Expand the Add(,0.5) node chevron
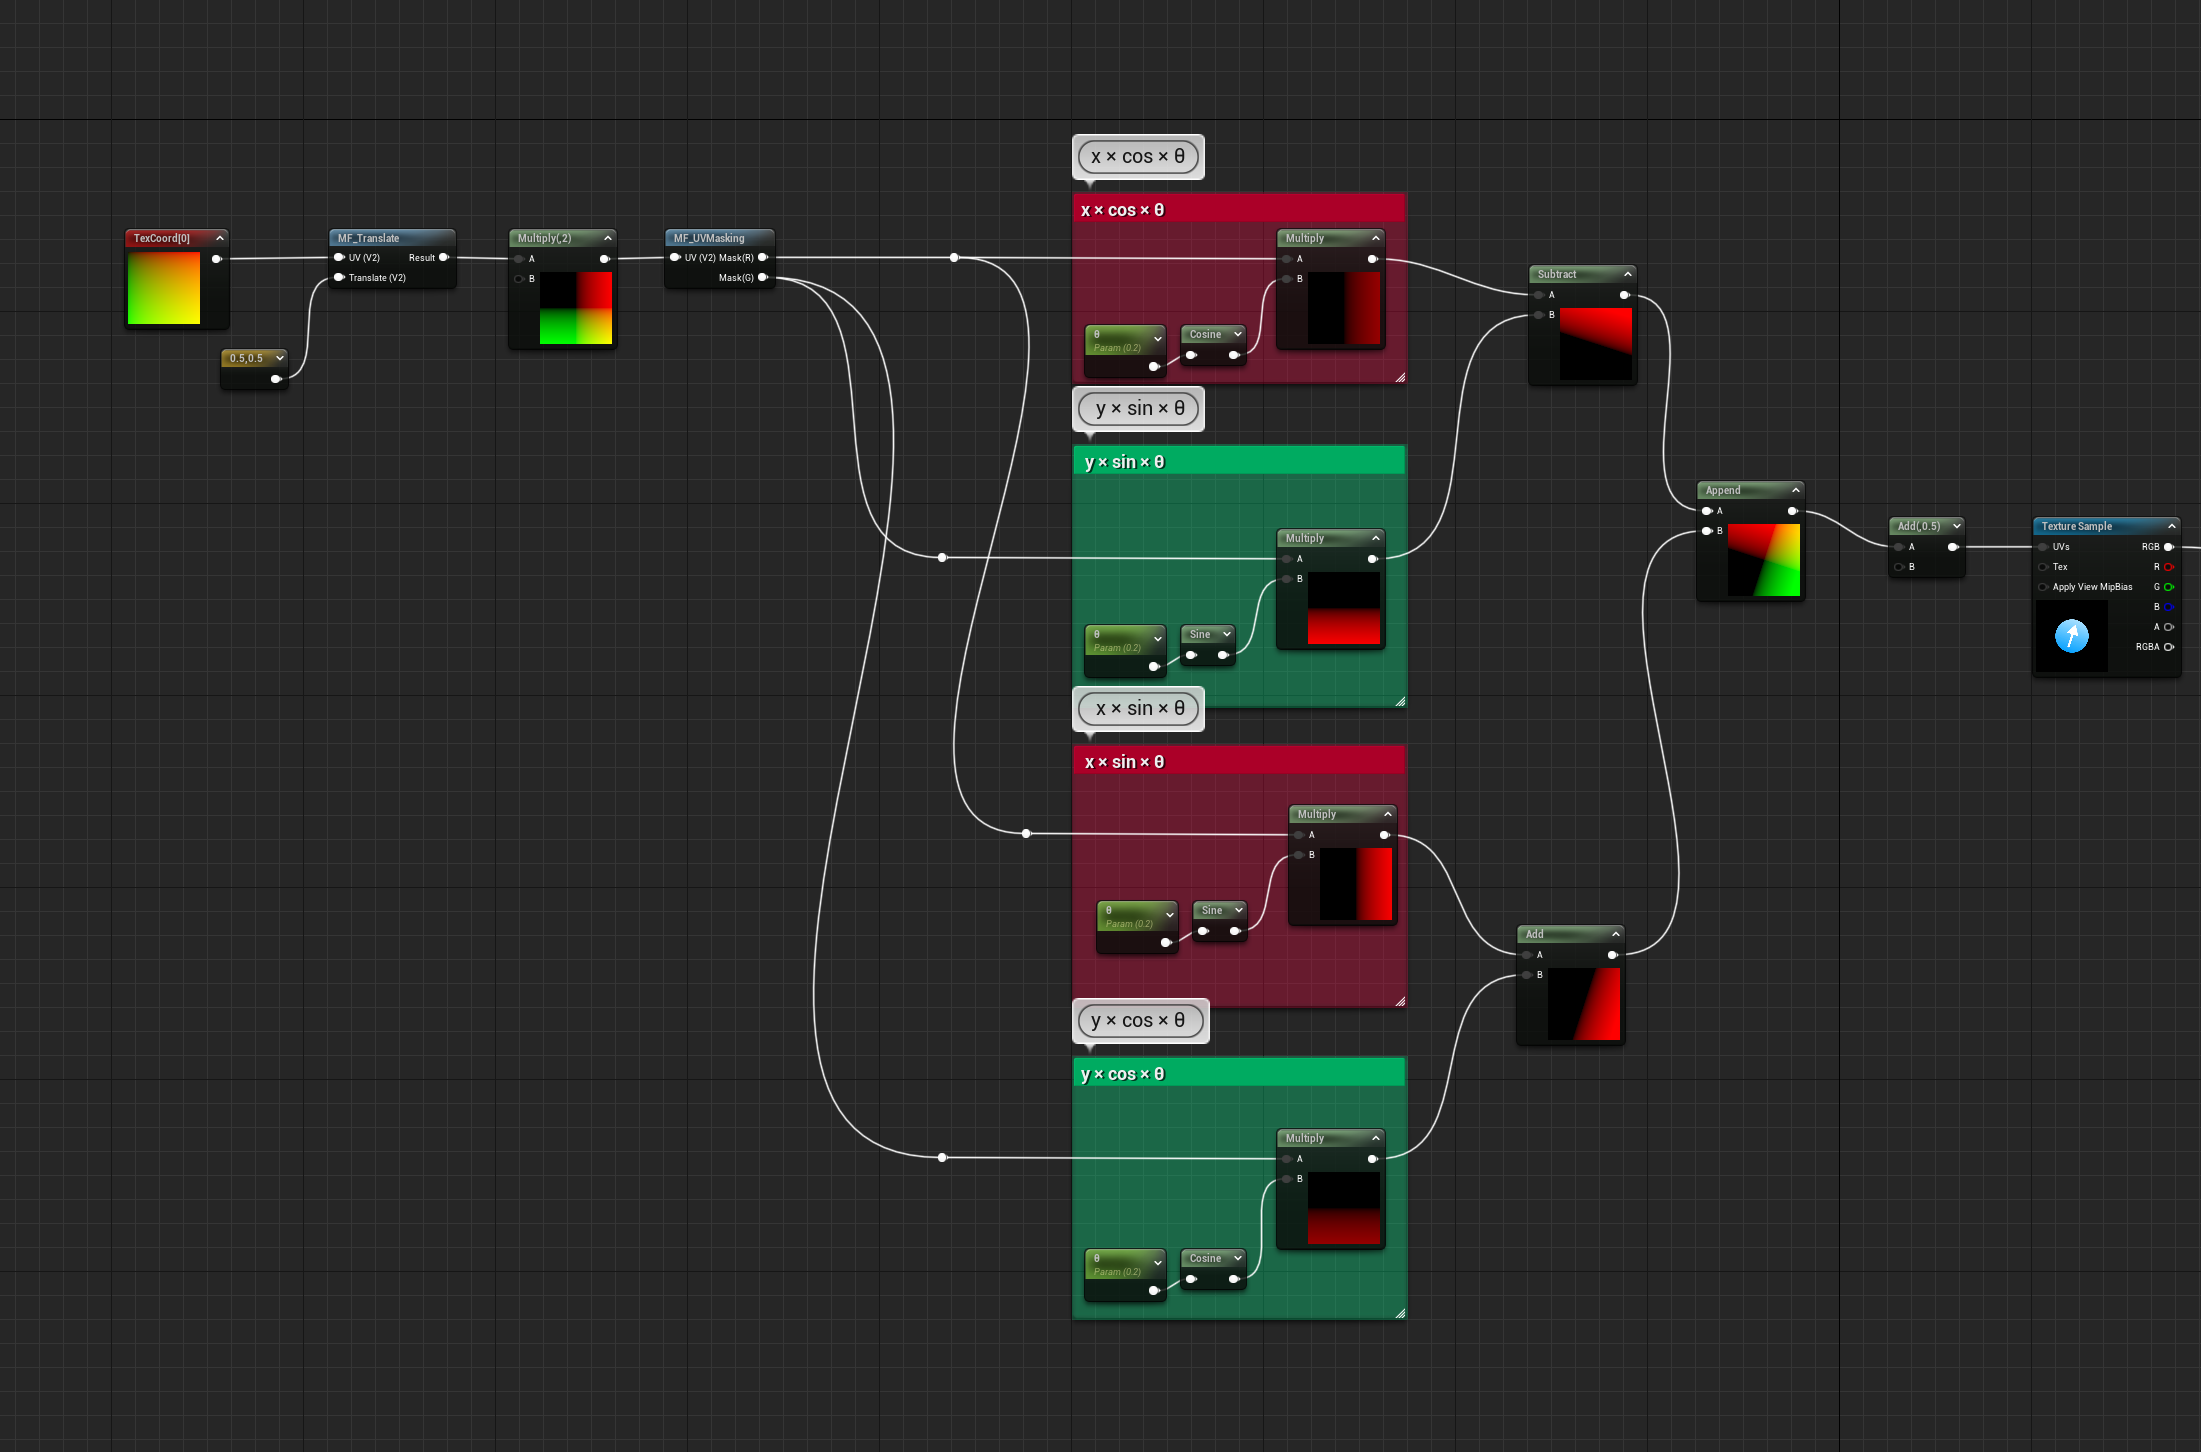Image resolution: width=2201 pixels, height=1452 pixels. 1957,526
